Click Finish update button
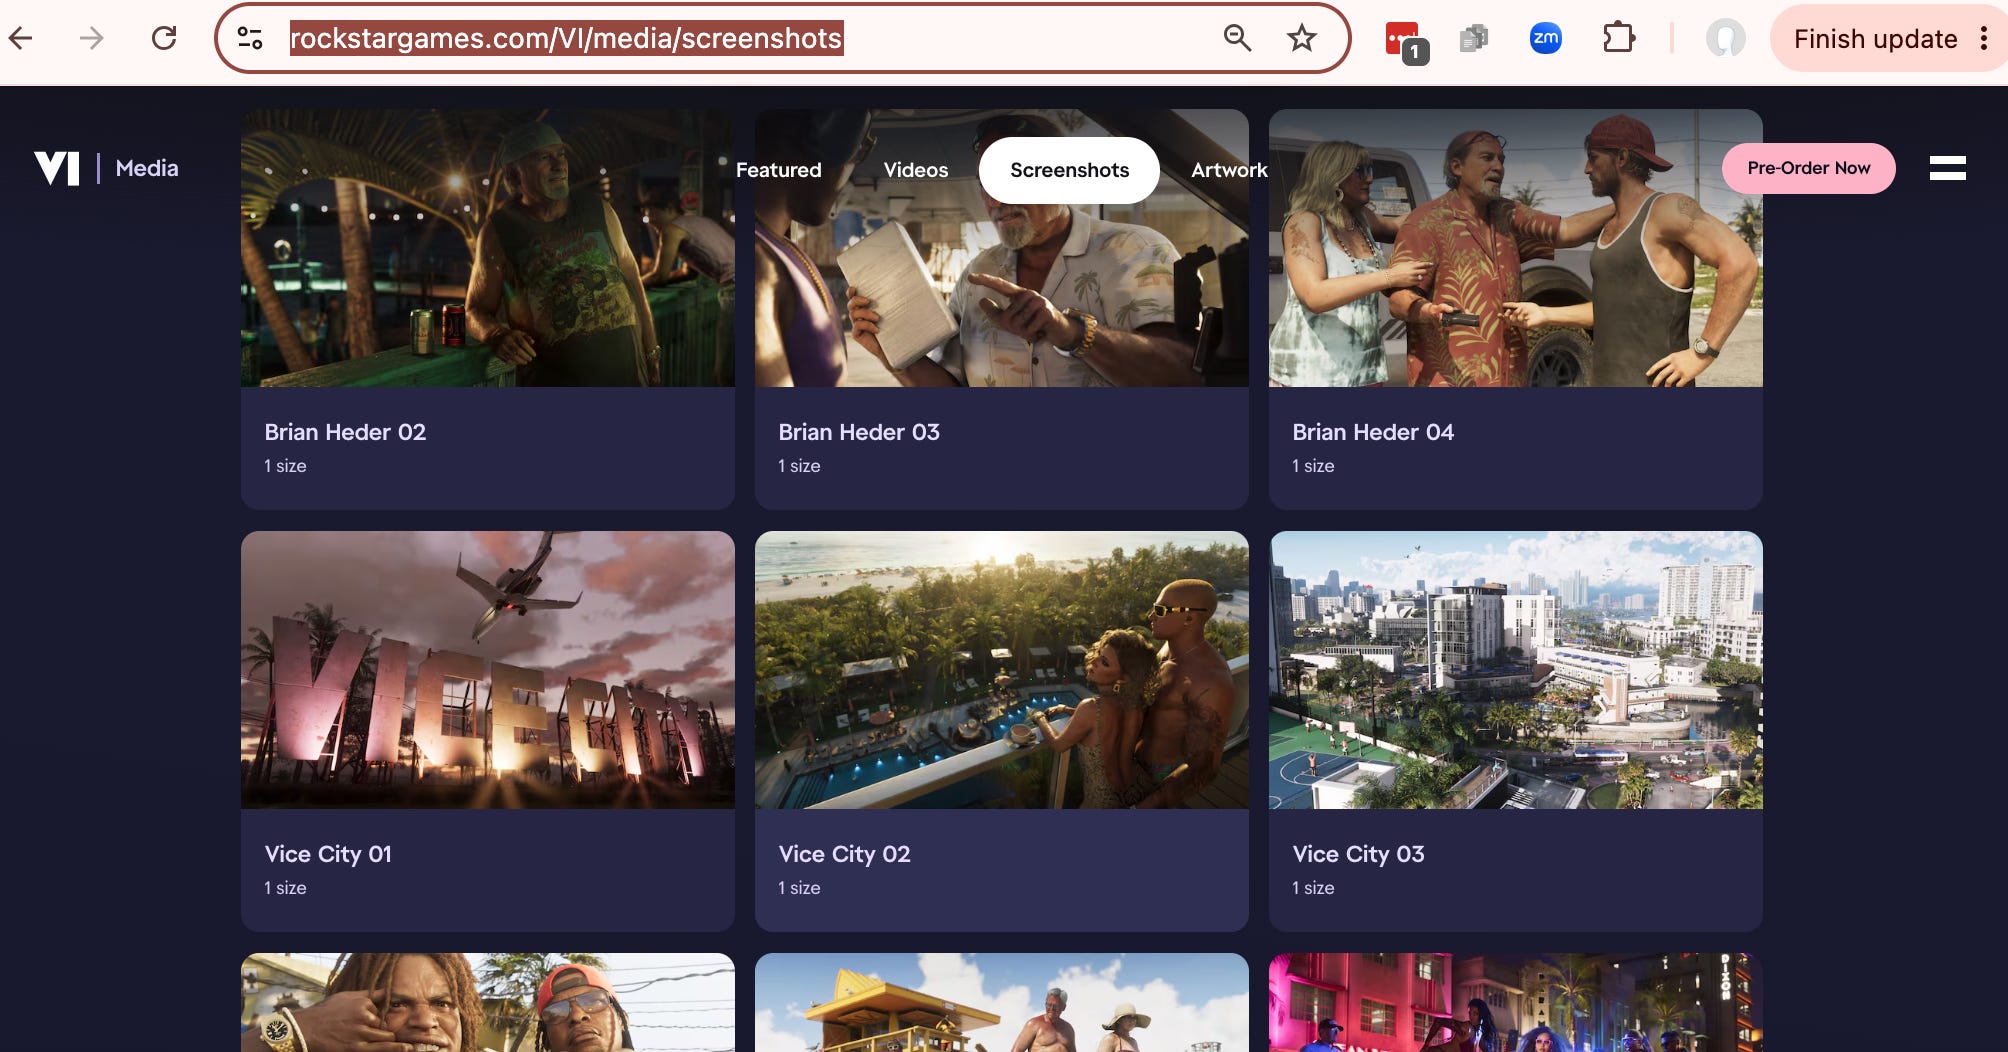This screenshot has width=2008, height=1052. click(1875, 39)
